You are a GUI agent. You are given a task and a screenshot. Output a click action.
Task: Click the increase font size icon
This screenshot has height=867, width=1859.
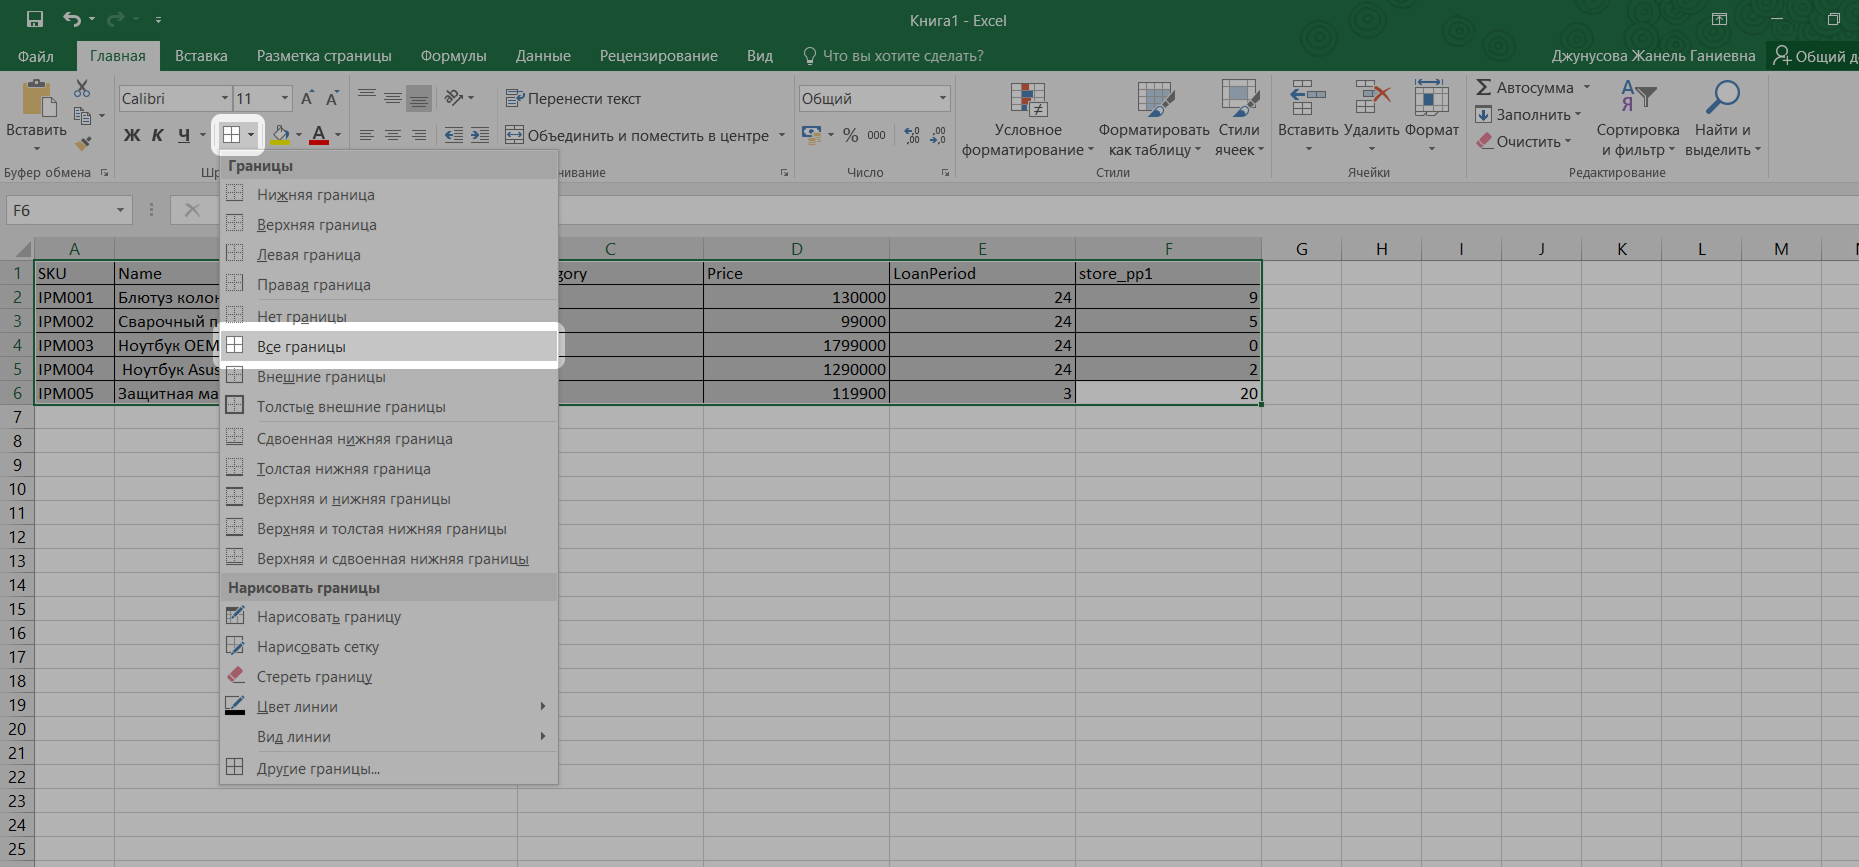307,98
